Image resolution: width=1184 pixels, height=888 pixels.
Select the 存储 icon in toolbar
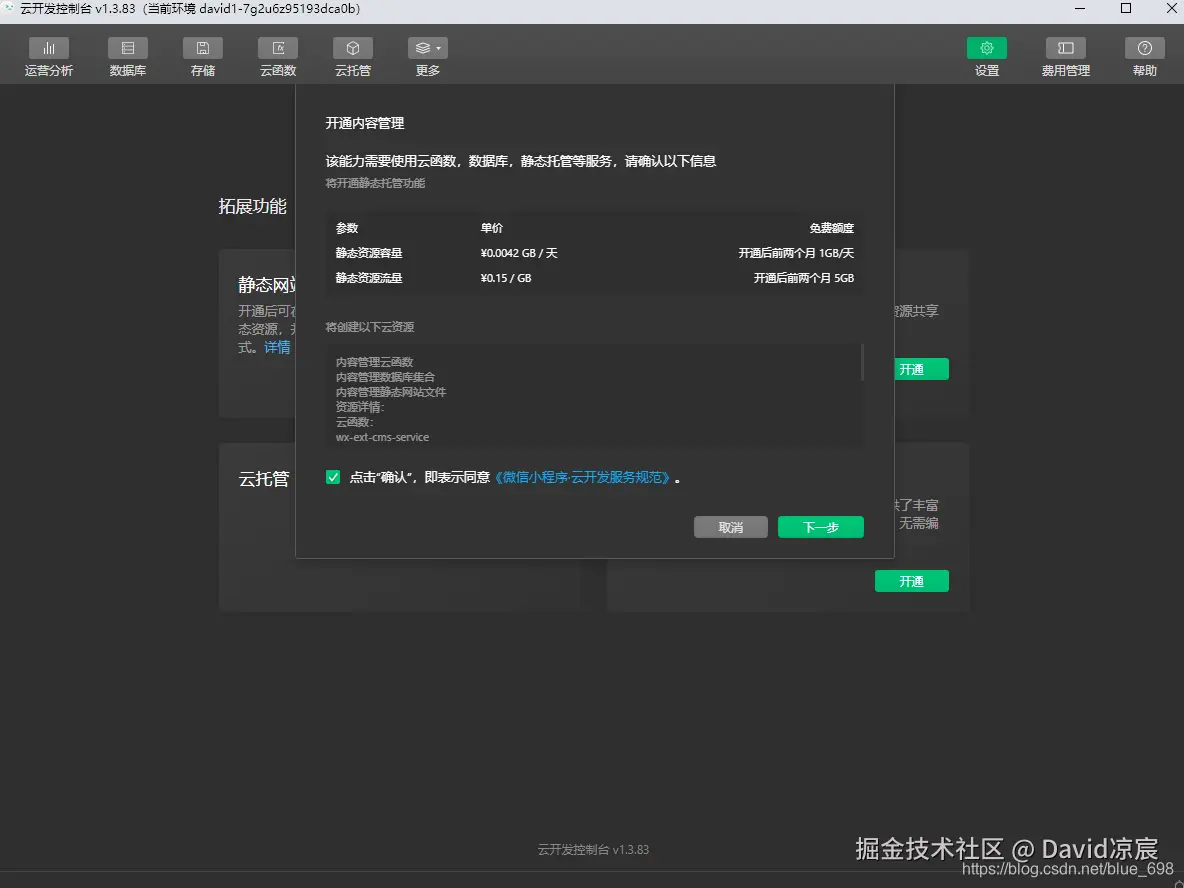pos(202,56)
